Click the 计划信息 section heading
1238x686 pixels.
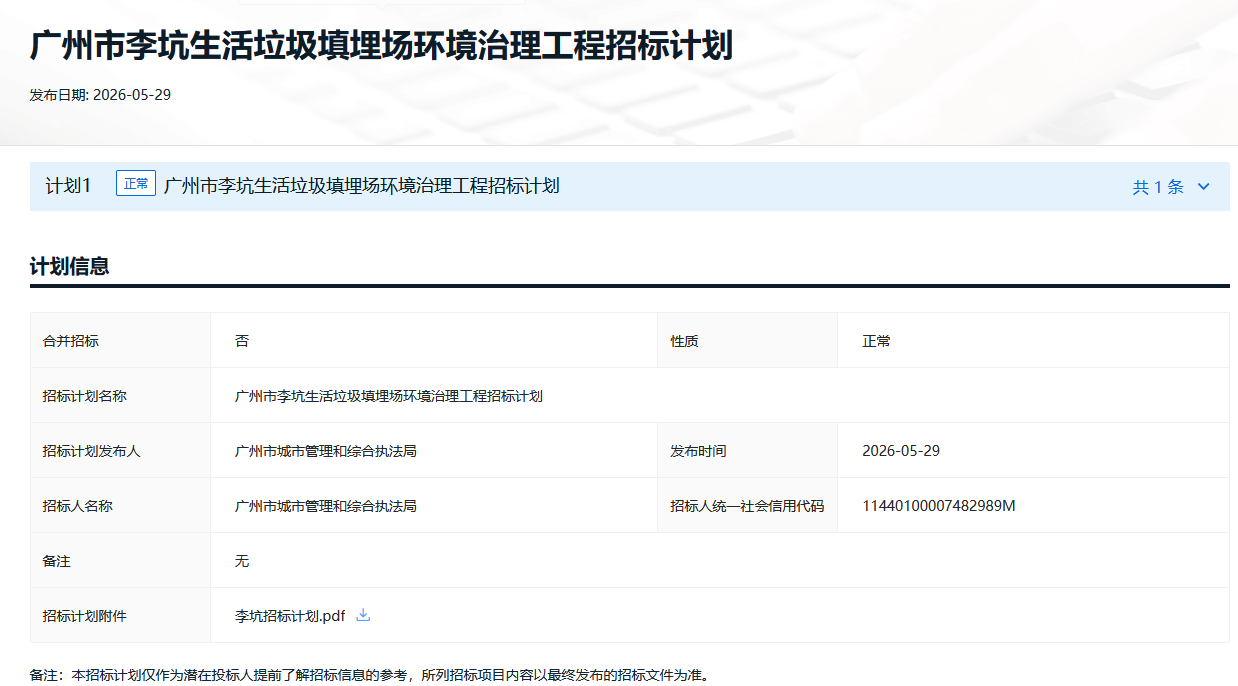70,267
